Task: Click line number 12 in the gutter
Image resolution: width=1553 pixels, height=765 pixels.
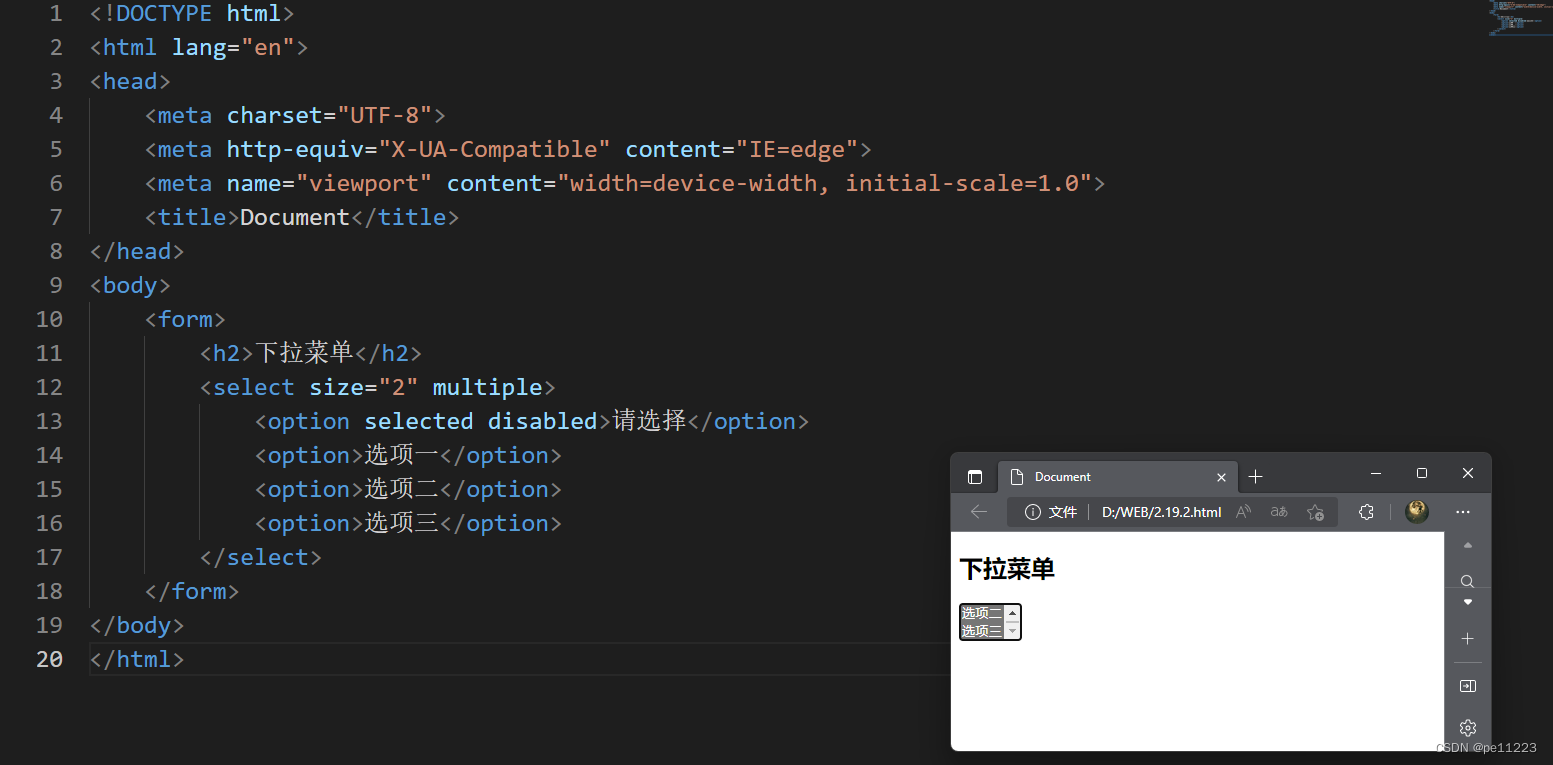Action: 49,388
